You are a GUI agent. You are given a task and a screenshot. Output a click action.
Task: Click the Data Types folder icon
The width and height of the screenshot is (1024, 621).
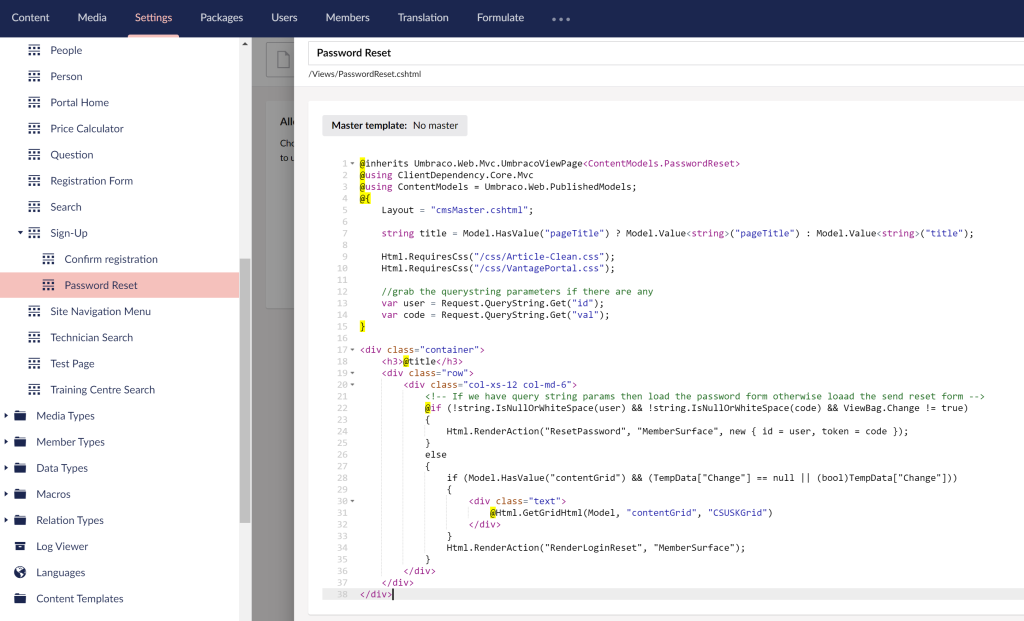20,468
